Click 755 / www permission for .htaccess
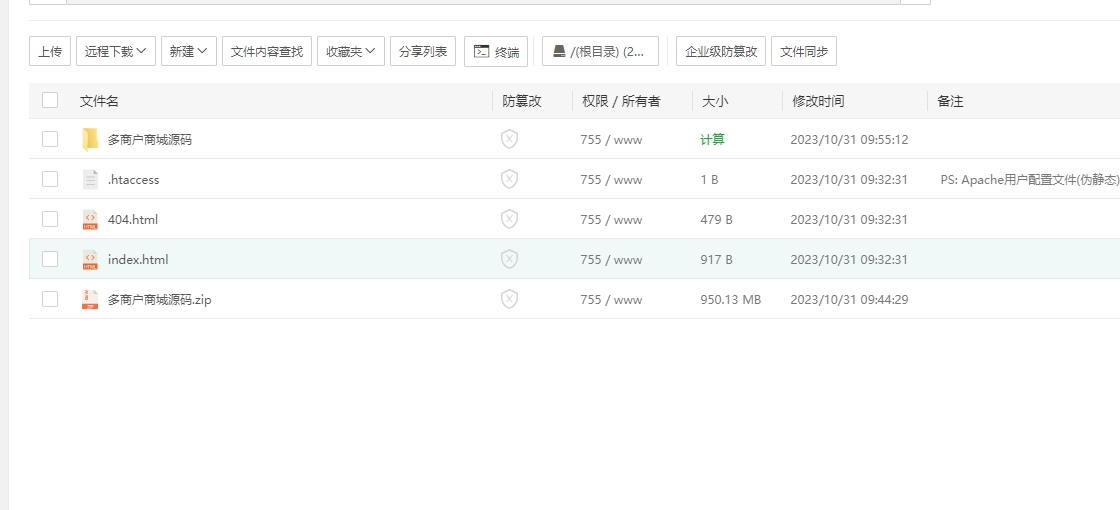The width and height of the screenshot is (1120, 510). [611, 179]
